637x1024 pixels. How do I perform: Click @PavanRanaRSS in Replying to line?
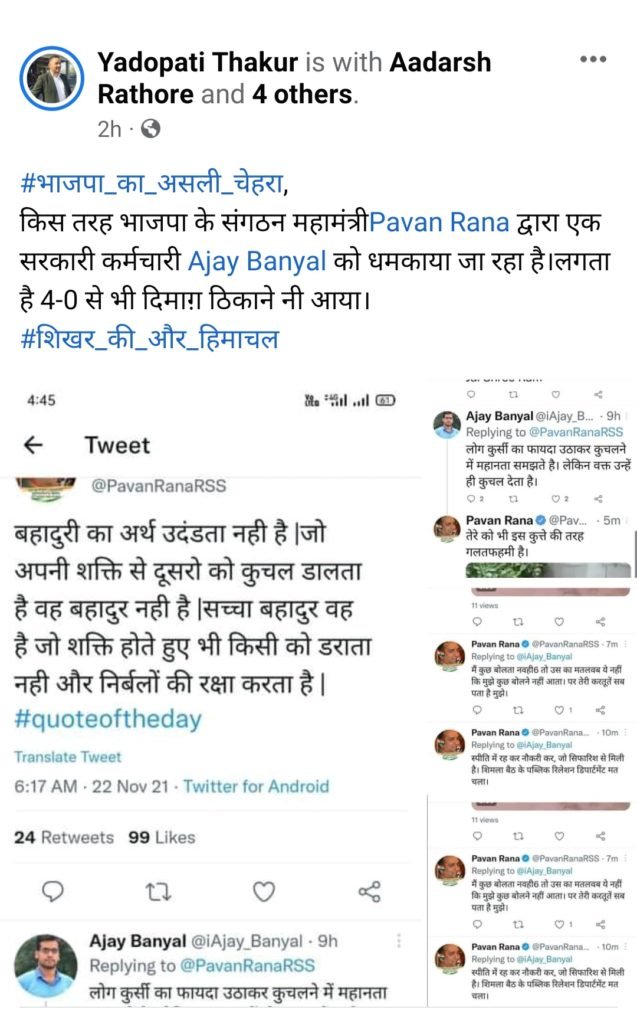click(247, 966)
